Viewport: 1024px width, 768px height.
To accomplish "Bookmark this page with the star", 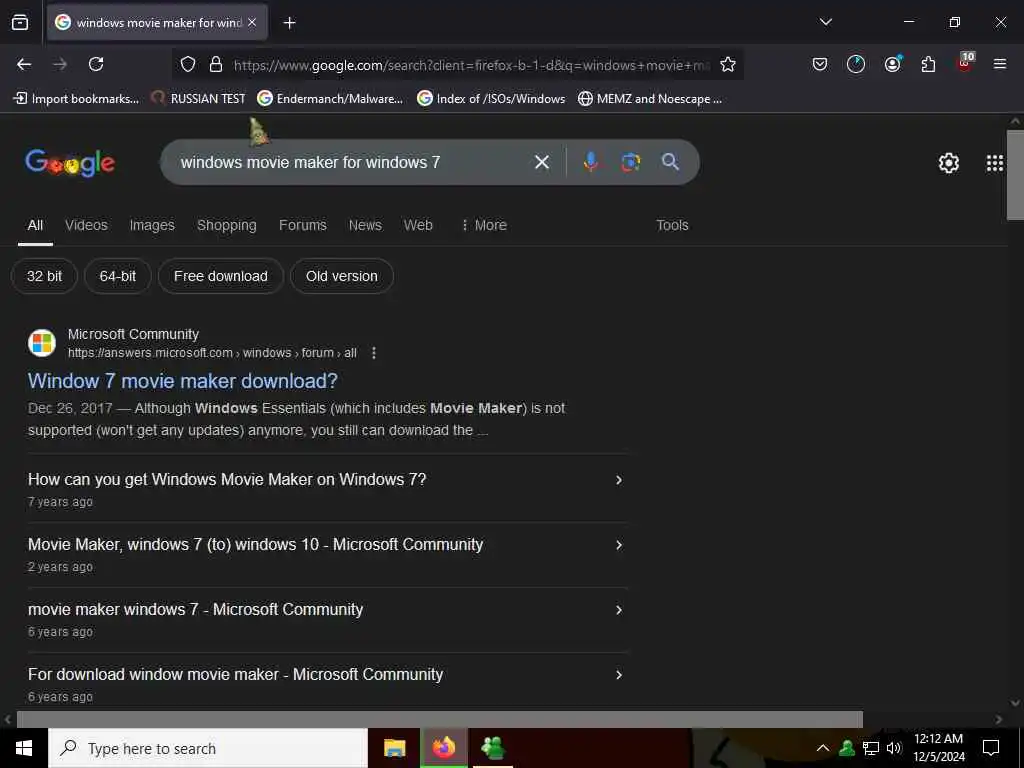I will coord(728,65).
